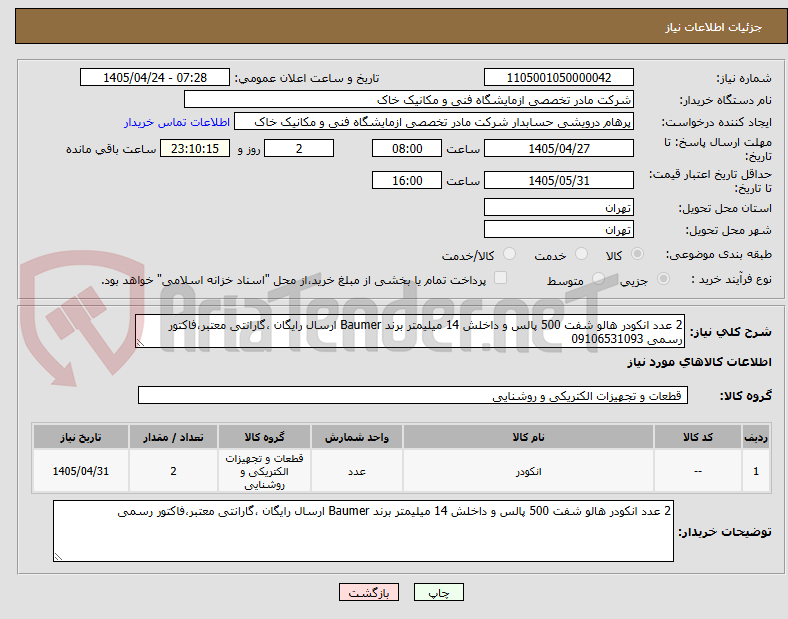Screen dimensions: 788x619
Task: Click the resize handle of description box
Action: [140, 343]
